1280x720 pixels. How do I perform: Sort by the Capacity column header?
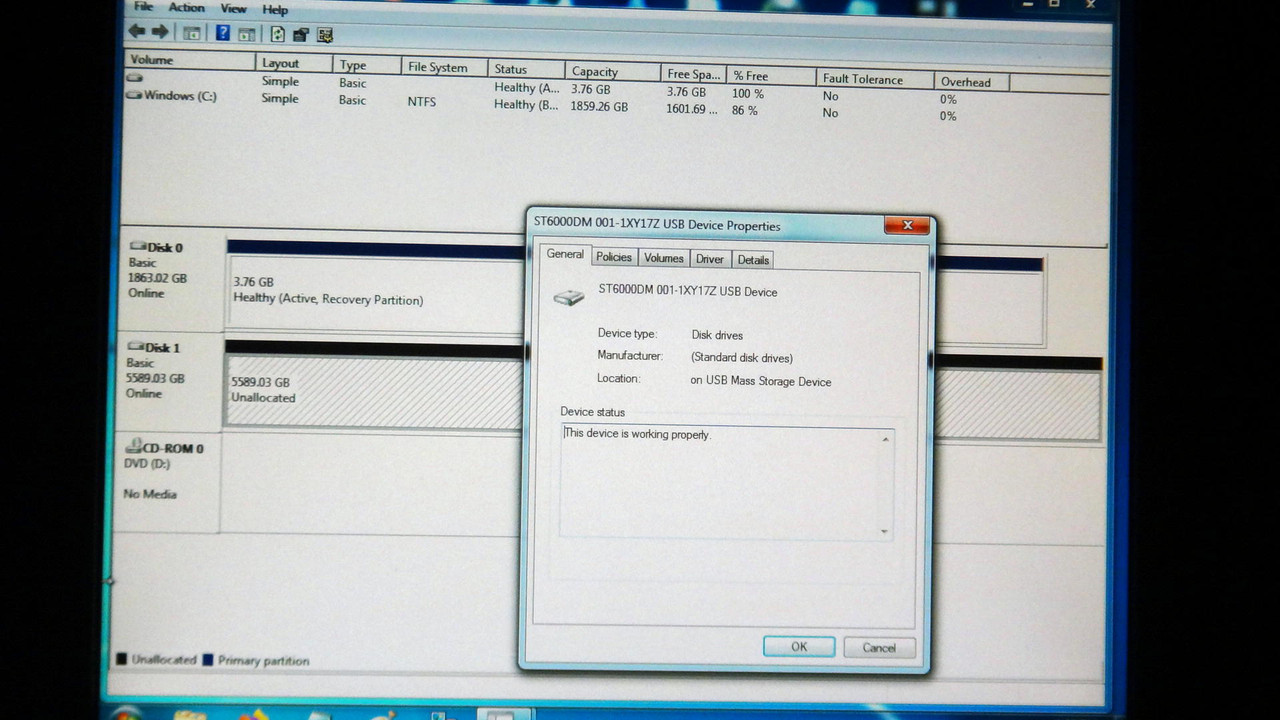[x=613, y=71]
